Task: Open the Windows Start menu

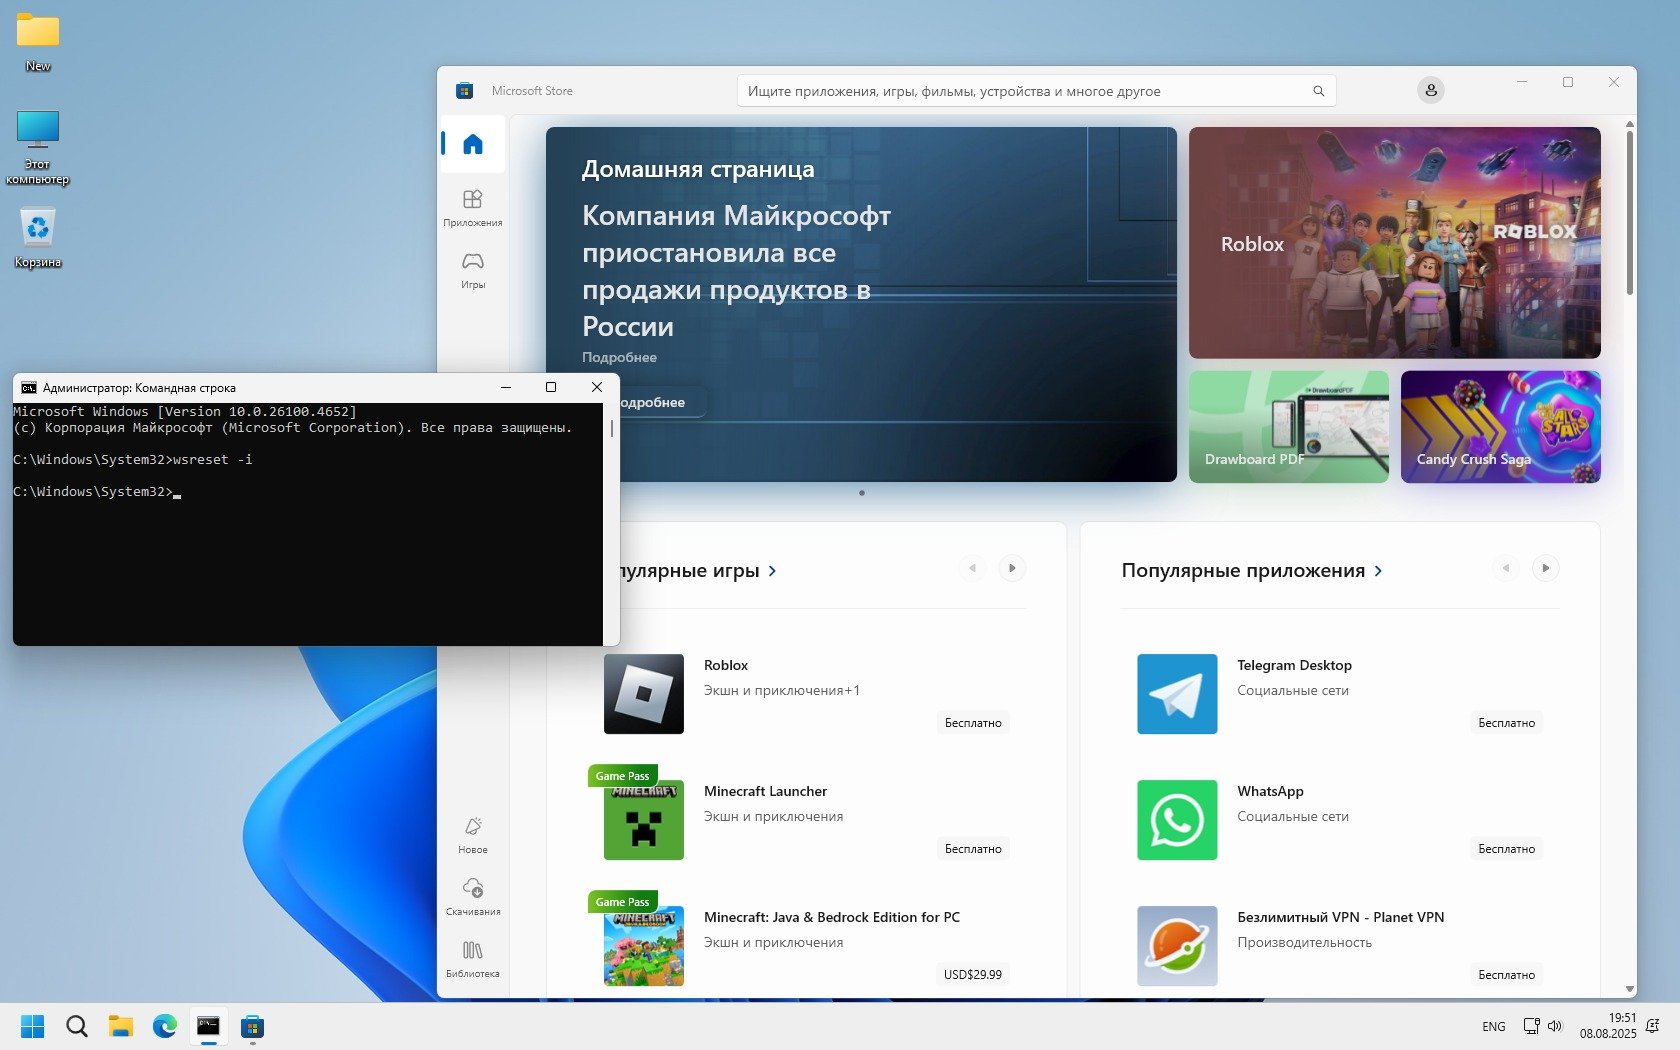Action: coord(33,1026)
